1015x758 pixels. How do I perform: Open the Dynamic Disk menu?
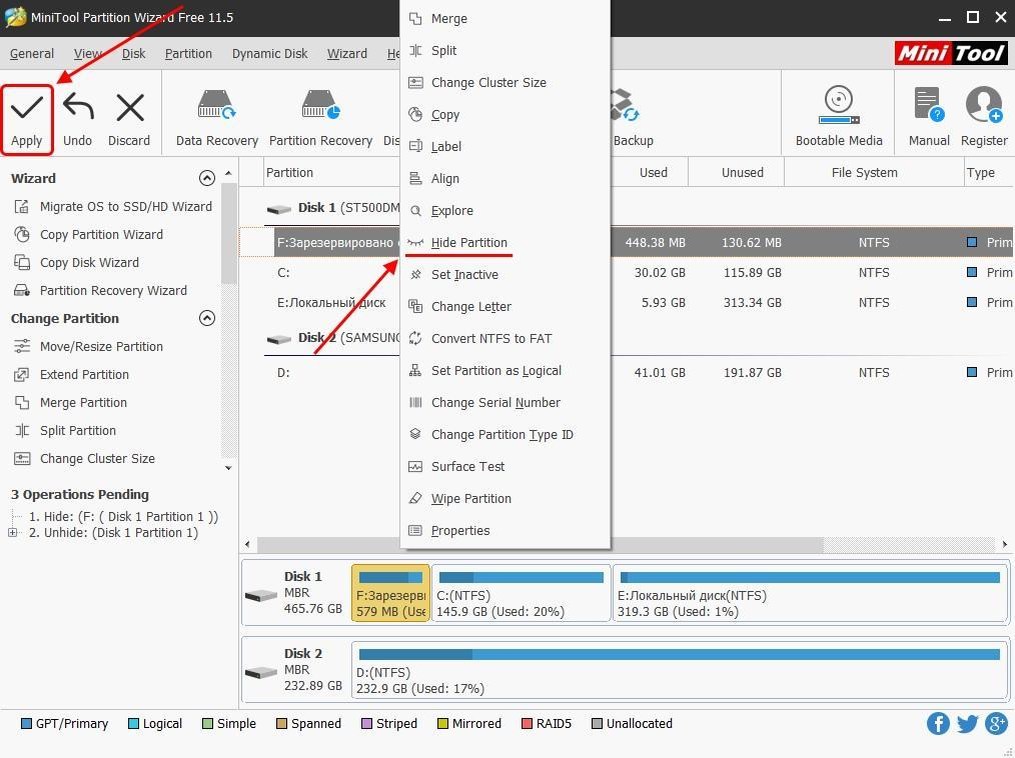tap(270, 54)
